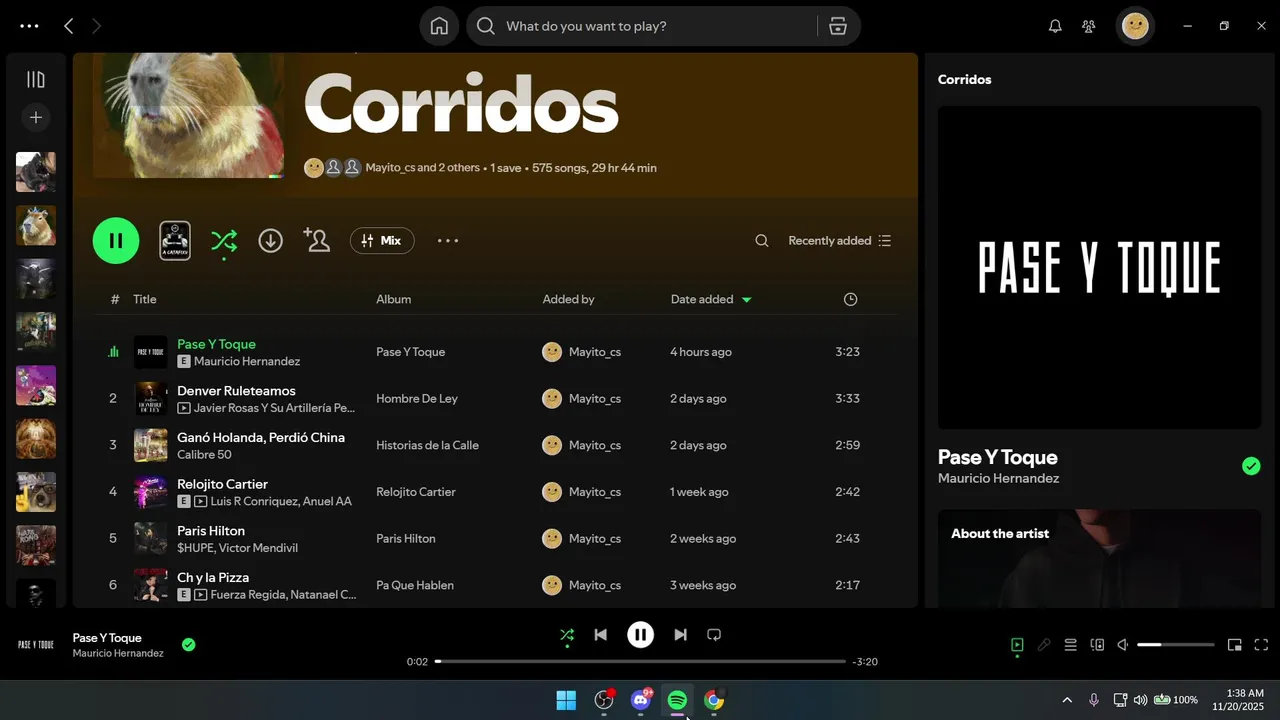Mute the volume speaker icon
Screen dimensions: 1280x720
point(1123,645)
